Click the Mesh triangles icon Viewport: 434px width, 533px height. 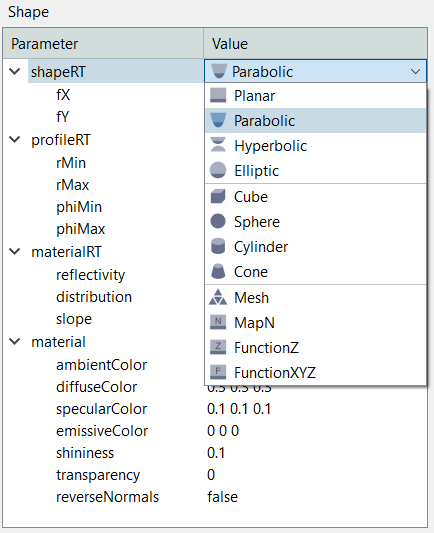coord(218,297)
